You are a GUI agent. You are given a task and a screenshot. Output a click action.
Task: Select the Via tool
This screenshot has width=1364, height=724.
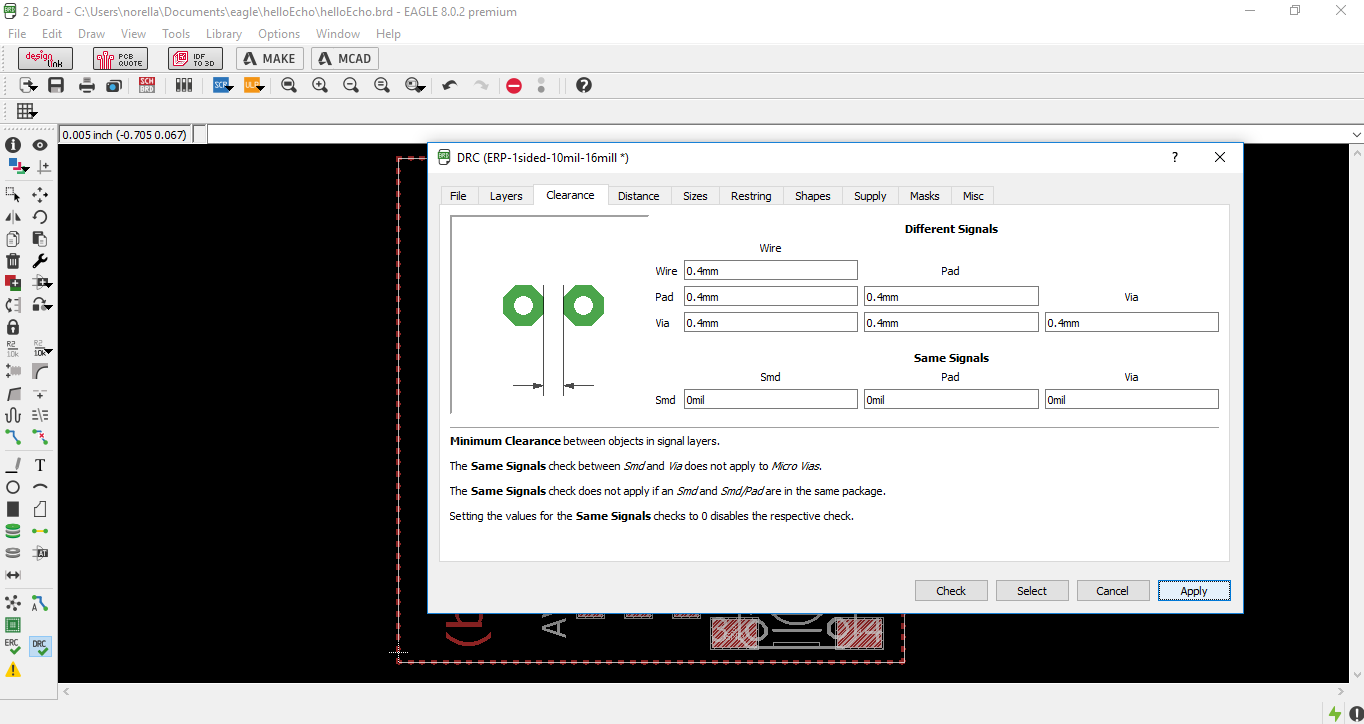13,531
